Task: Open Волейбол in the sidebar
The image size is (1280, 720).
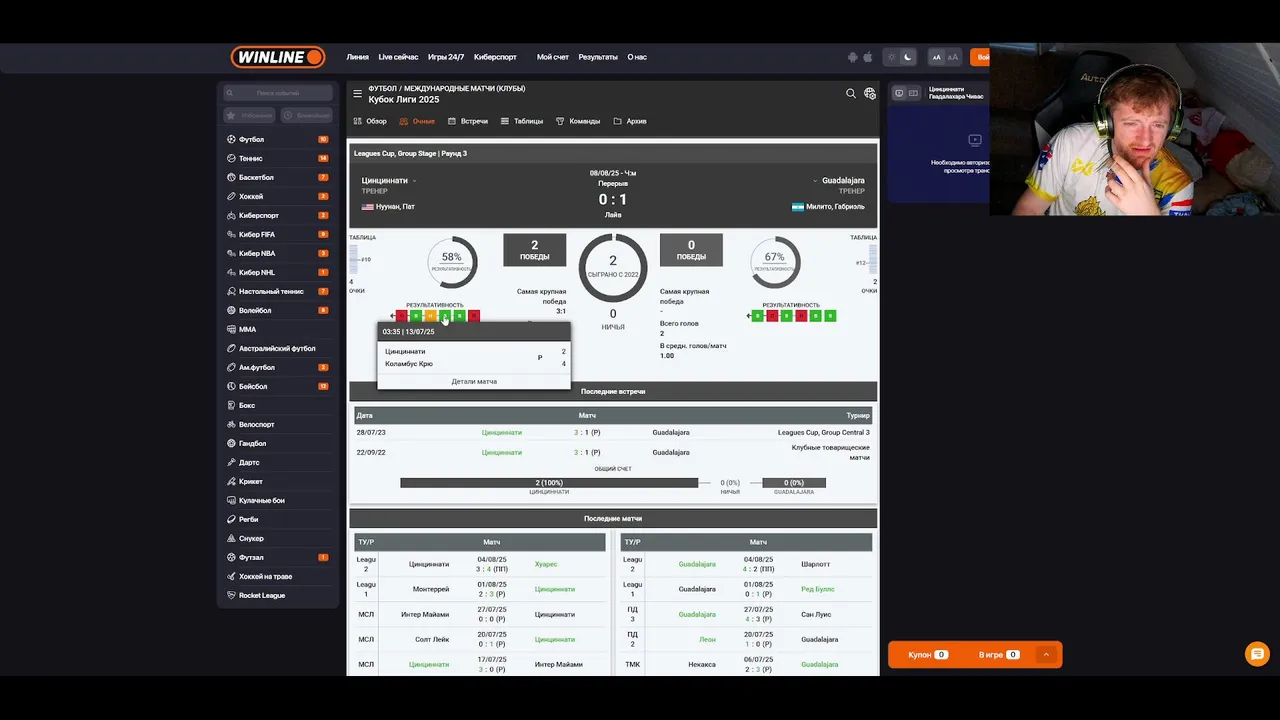Action: (x=277, y=310)
